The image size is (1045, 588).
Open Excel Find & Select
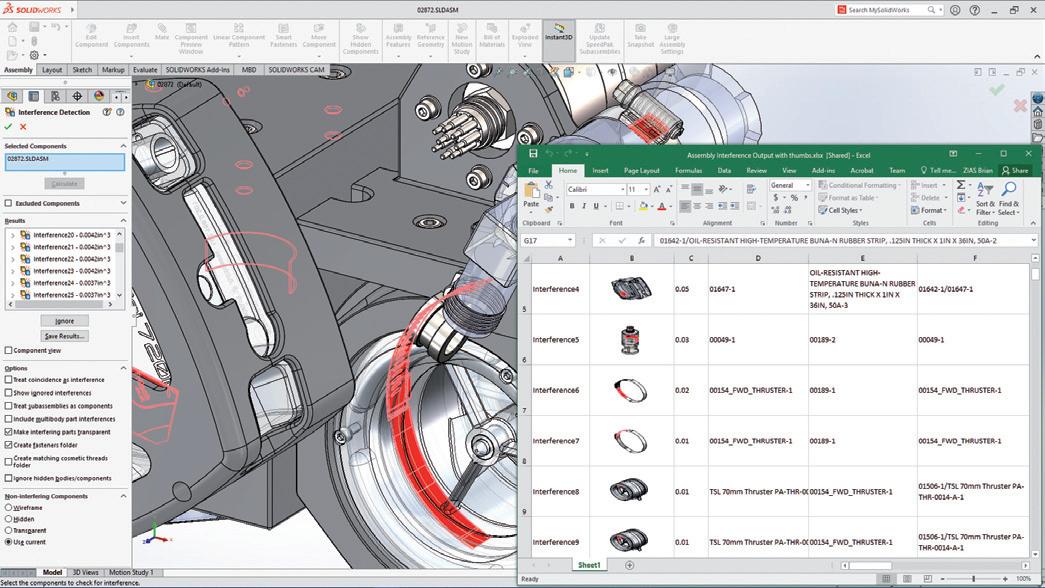1008,199
